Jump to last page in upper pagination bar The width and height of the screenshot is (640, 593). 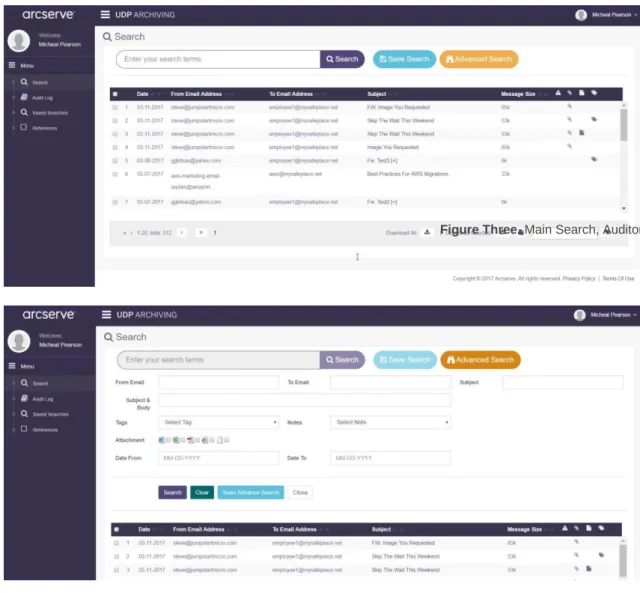[201, 233]
